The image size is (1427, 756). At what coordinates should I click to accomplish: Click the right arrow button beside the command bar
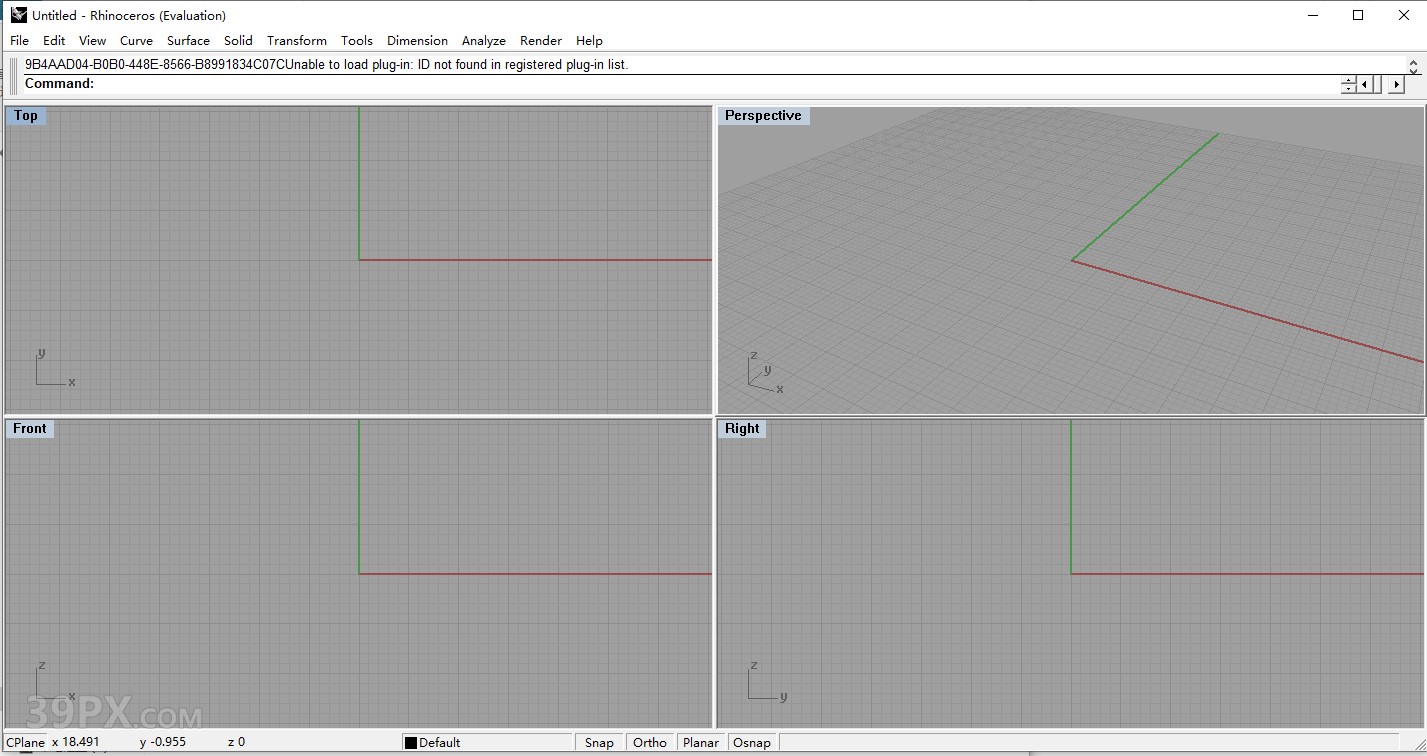[1396, 84]
